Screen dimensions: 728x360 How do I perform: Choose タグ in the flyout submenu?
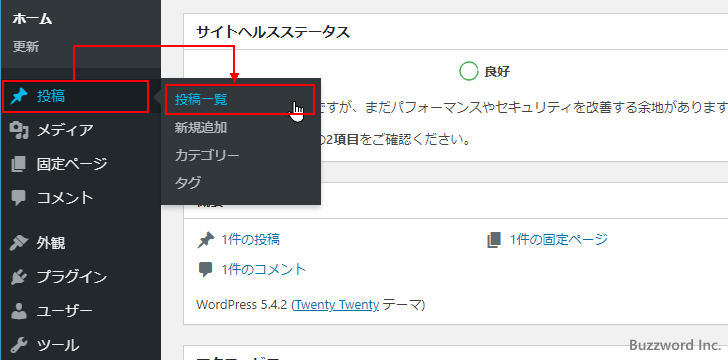tap(188, 183)
